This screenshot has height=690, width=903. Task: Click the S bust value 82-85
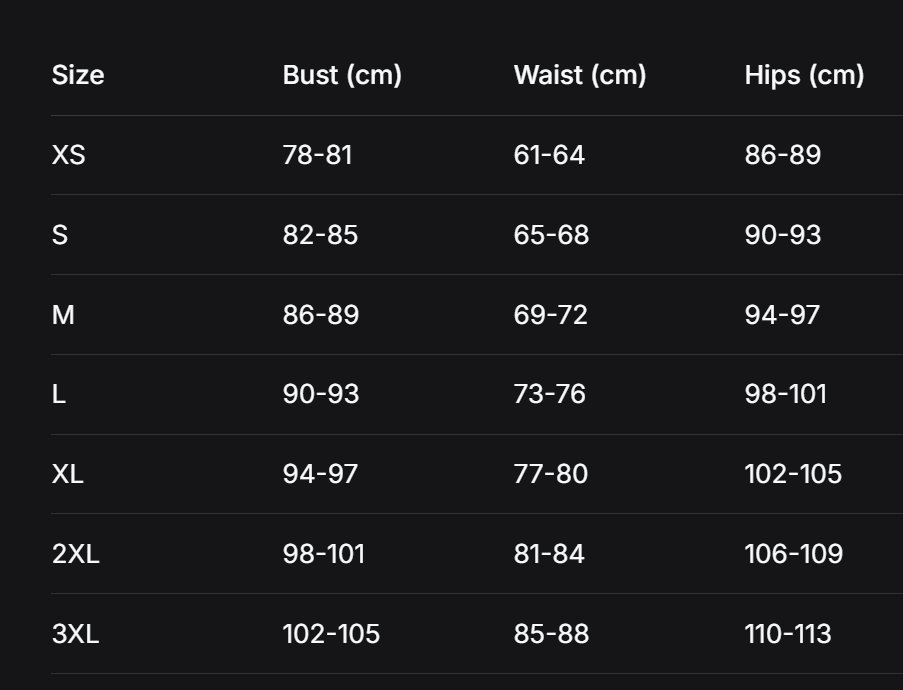tap(320, 235)
